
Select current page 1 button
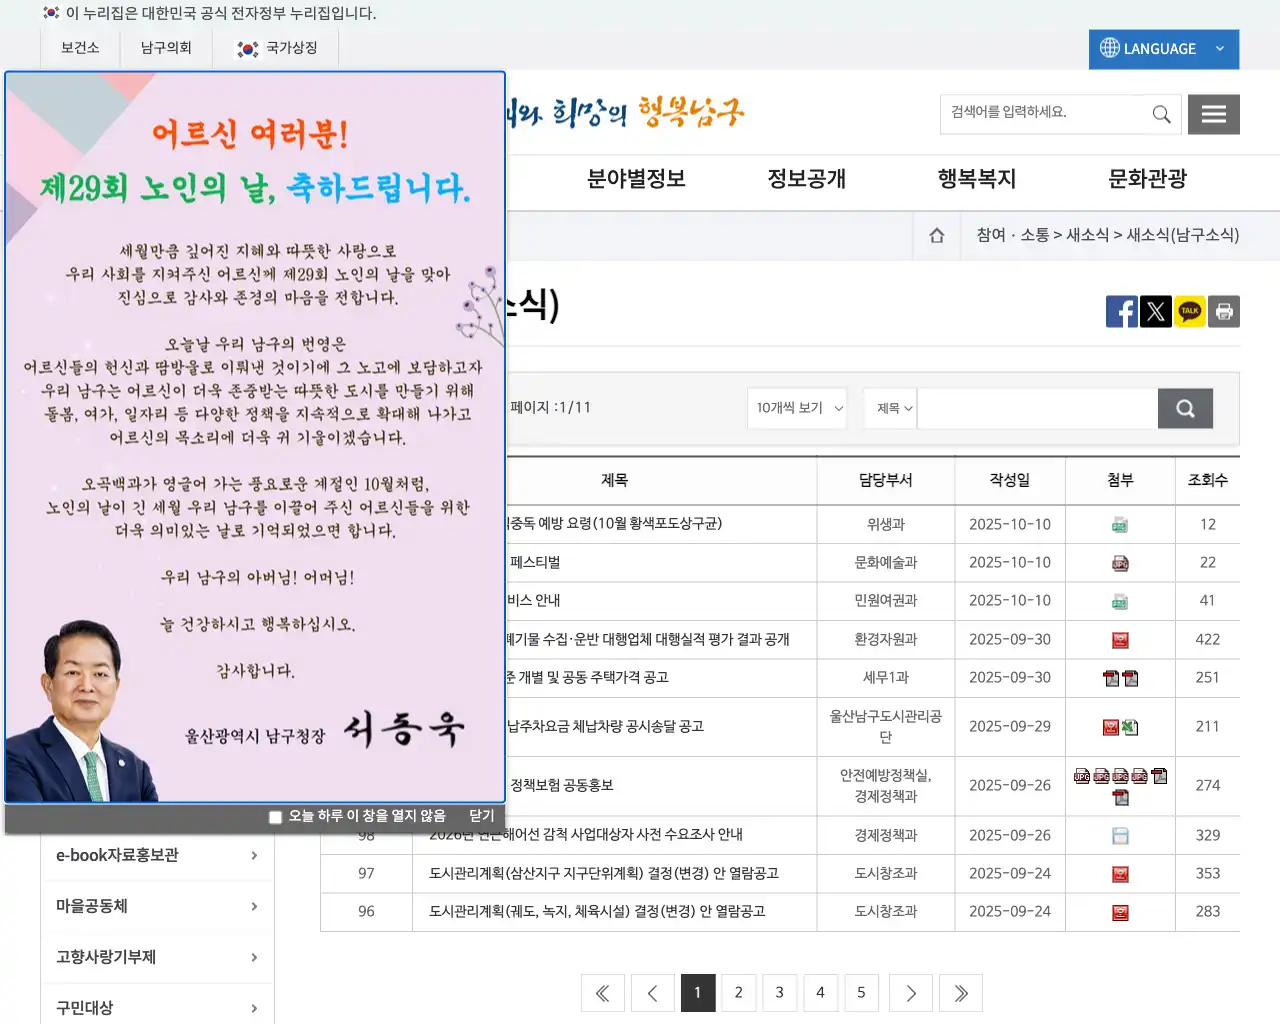click(x=697, y=993)
